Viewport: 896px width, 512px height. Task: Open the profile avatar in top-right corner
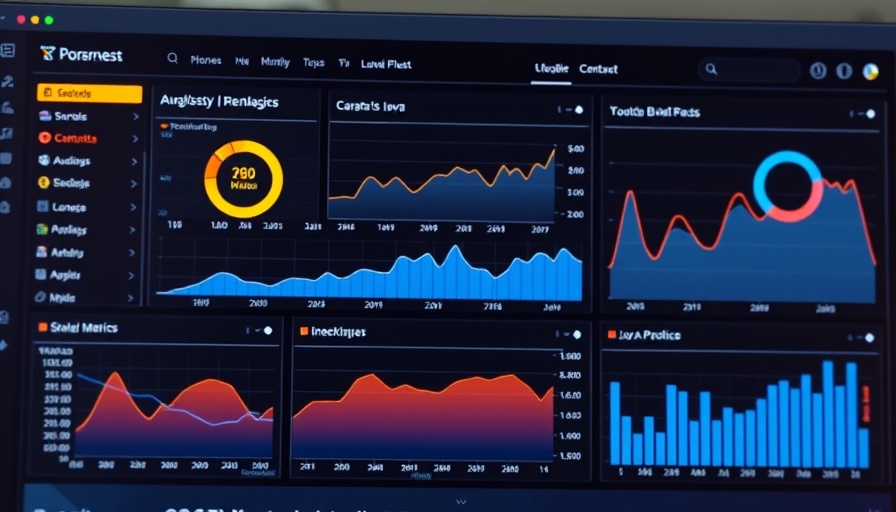(x=870, y=70)
